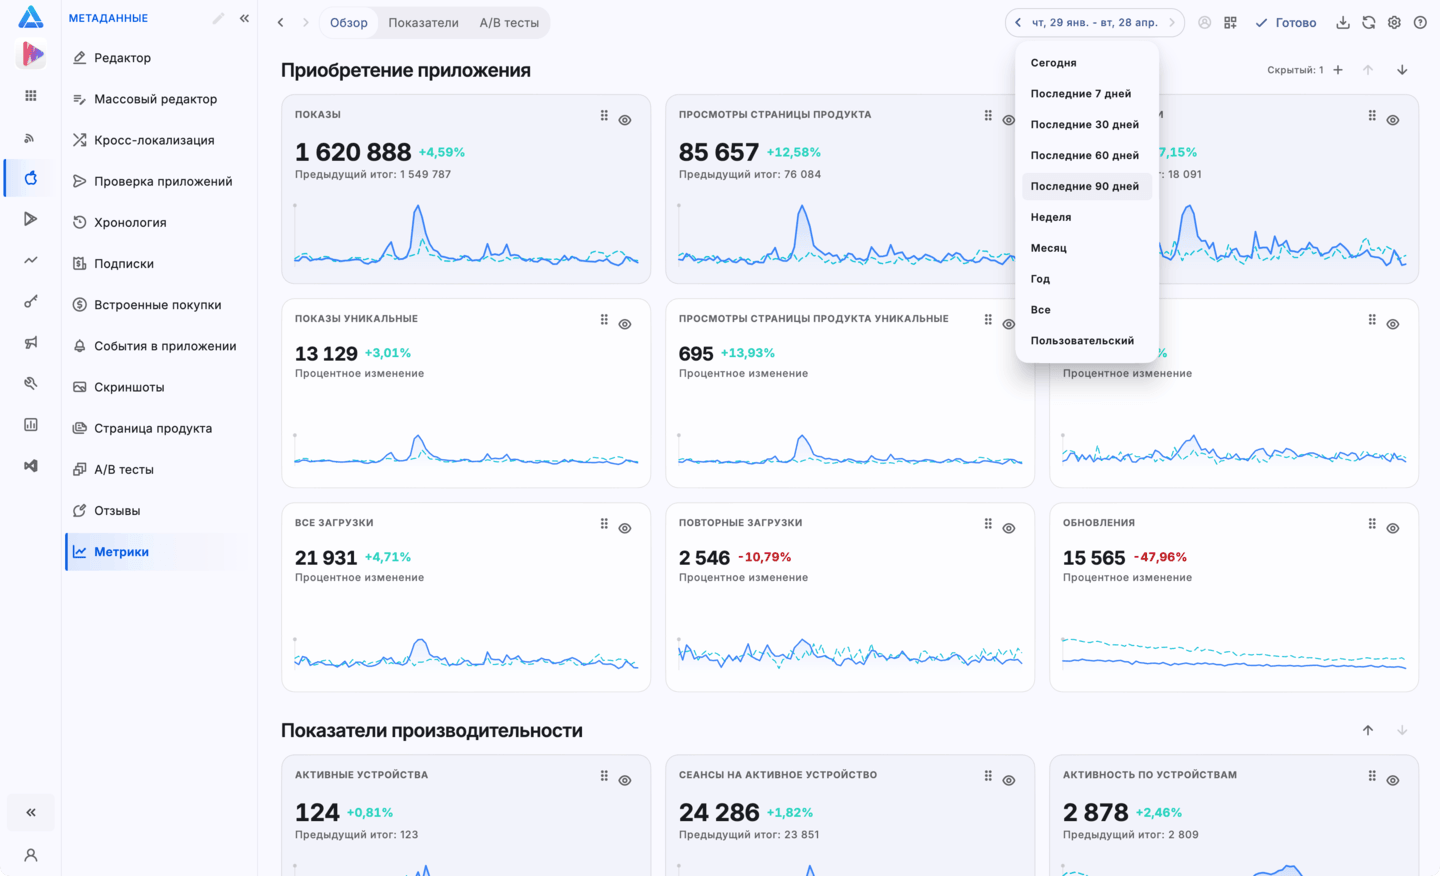This screenshot has width=1440, height=876.
Task: Collapse the Метаданные sidebar panel
Action: point(244,18)
